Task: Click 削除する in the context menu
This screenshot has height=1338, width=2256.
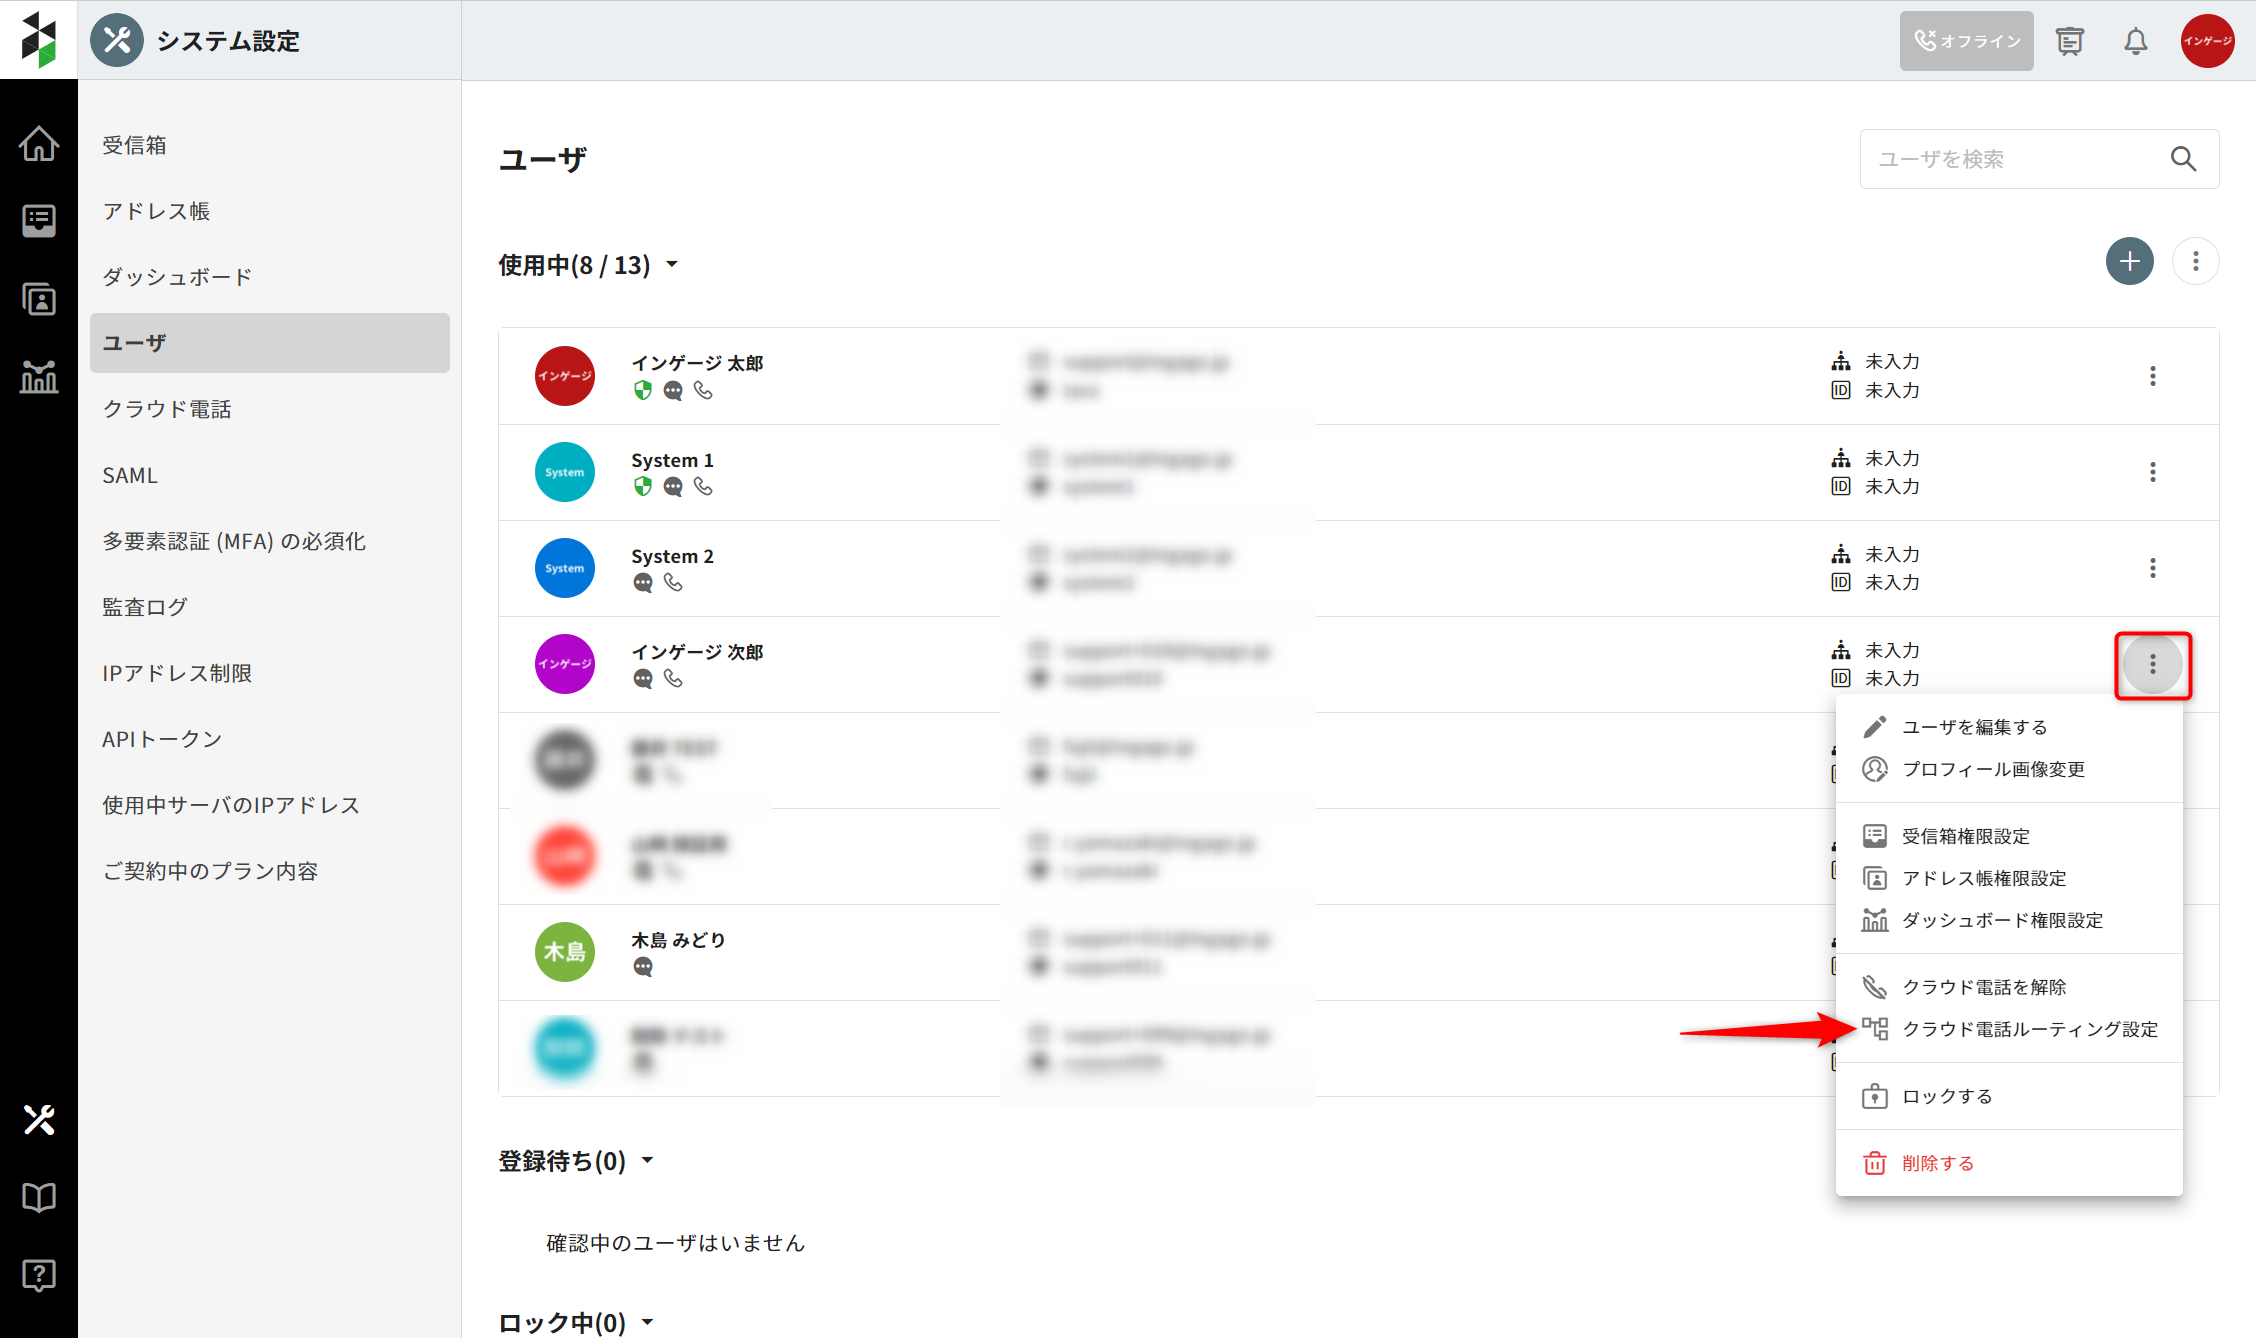Action: [x=1937, y=1163]
